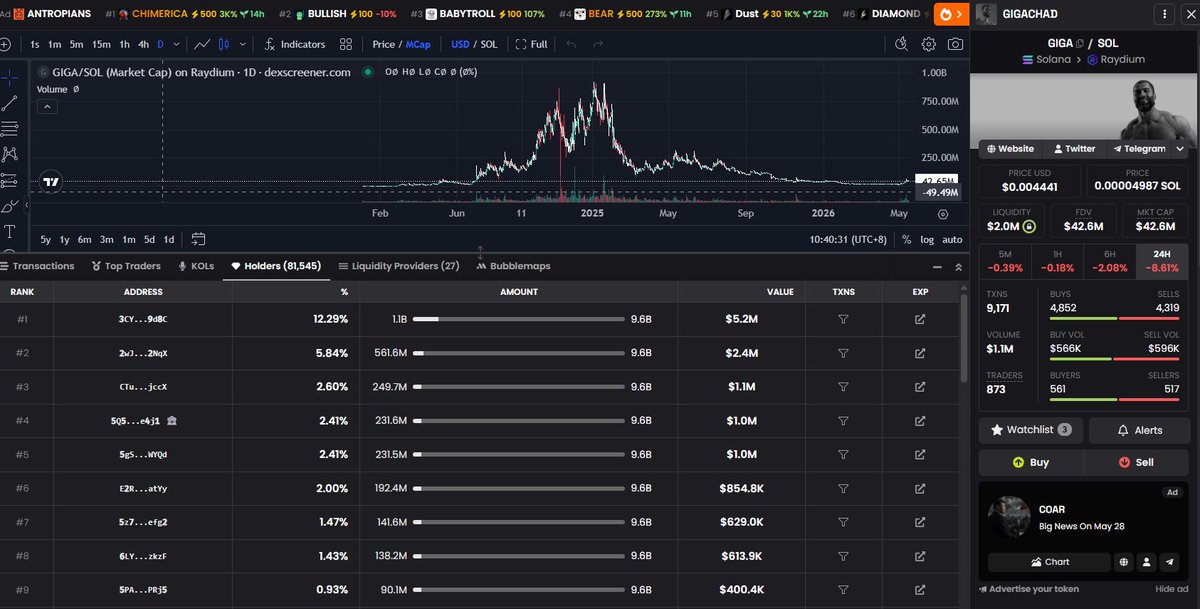1200x609 pixels.
Task: Open explorer link for holder 6LY...zkzF
Action: (920, 555)
